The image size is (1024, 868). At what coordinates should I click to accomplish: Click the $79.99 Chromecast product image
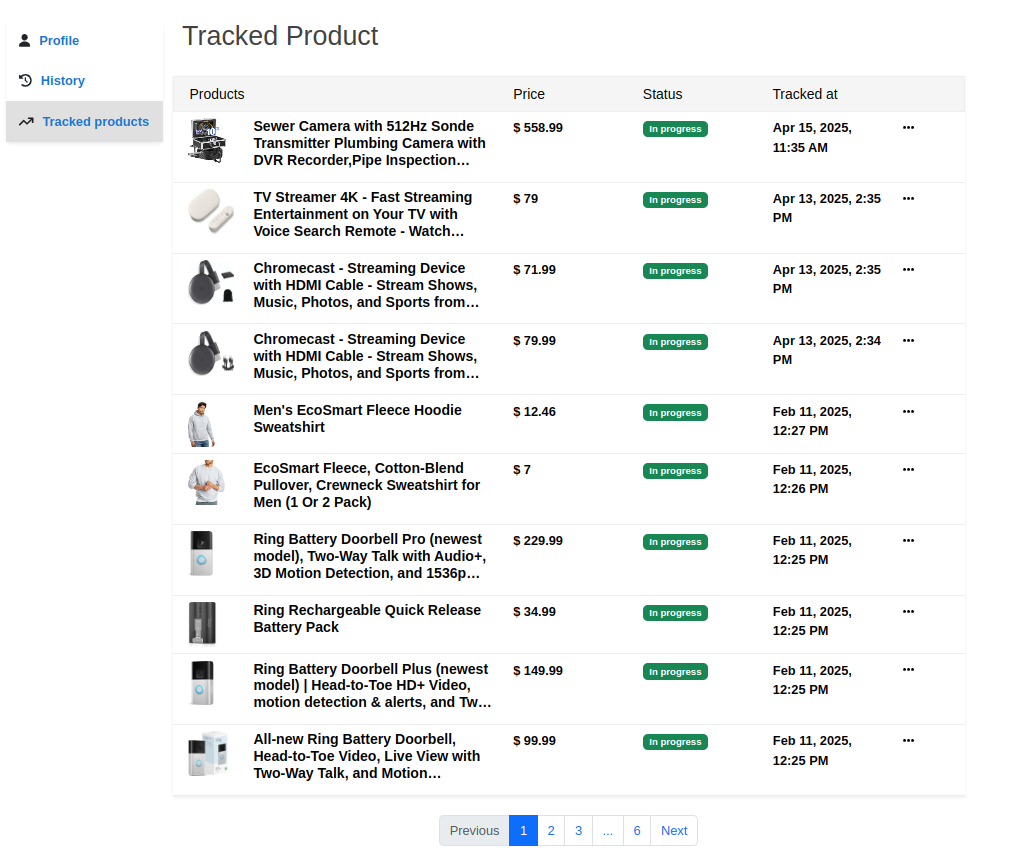(212, 354)
